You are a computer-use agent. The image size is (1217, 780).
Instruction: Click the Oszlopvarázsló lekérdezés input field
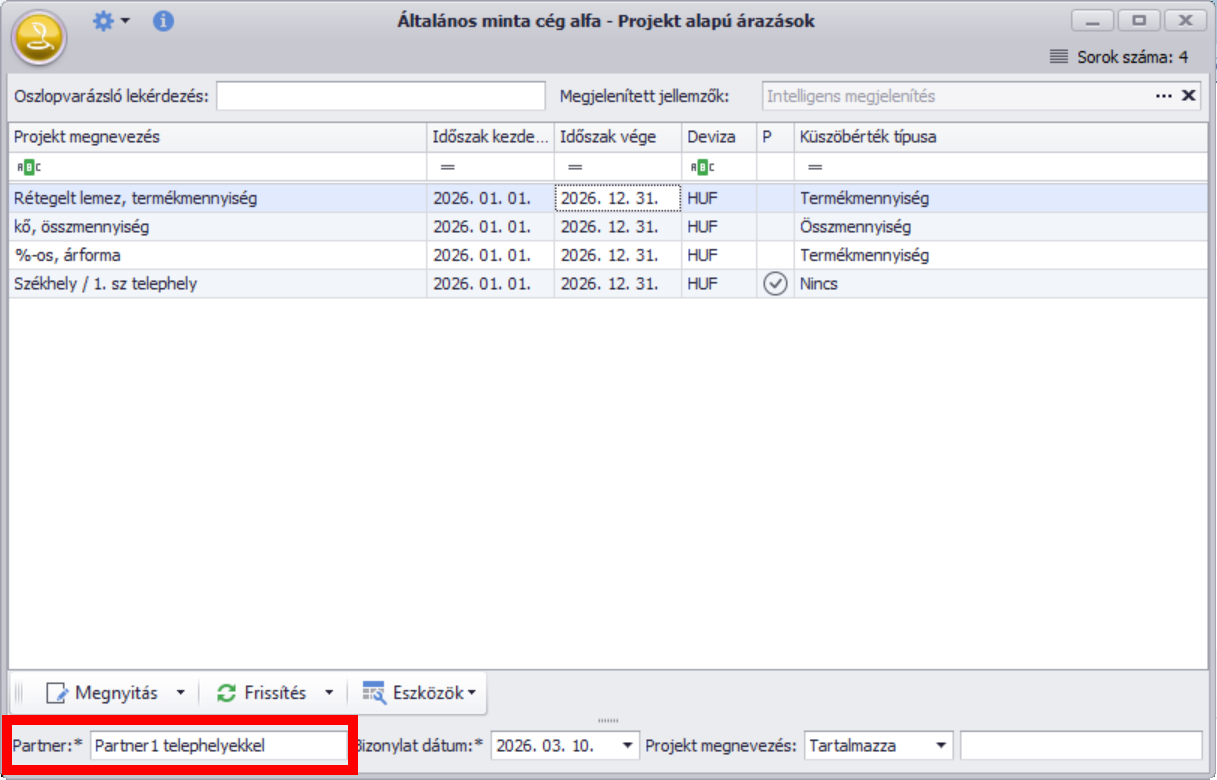click(381, 96)
